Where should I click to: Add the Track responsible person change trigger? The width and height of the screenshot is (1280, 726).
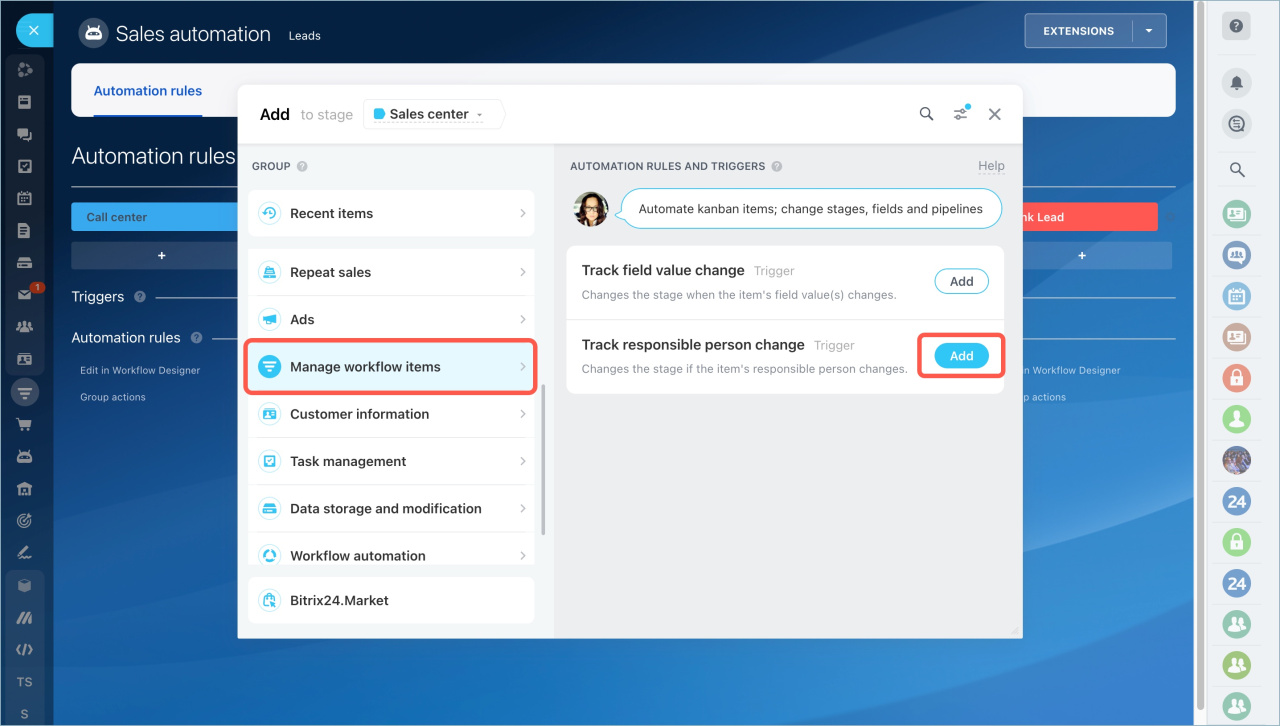961,356
